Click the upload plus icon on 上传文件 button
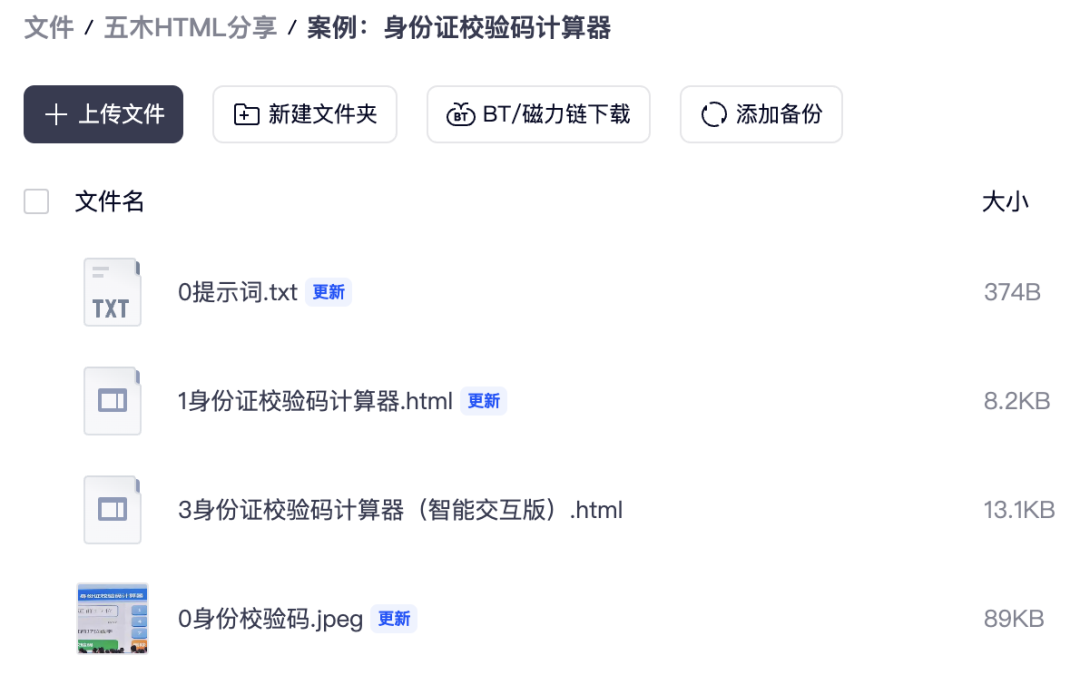Screen dimensions: 1080x675 coord(56,114)
